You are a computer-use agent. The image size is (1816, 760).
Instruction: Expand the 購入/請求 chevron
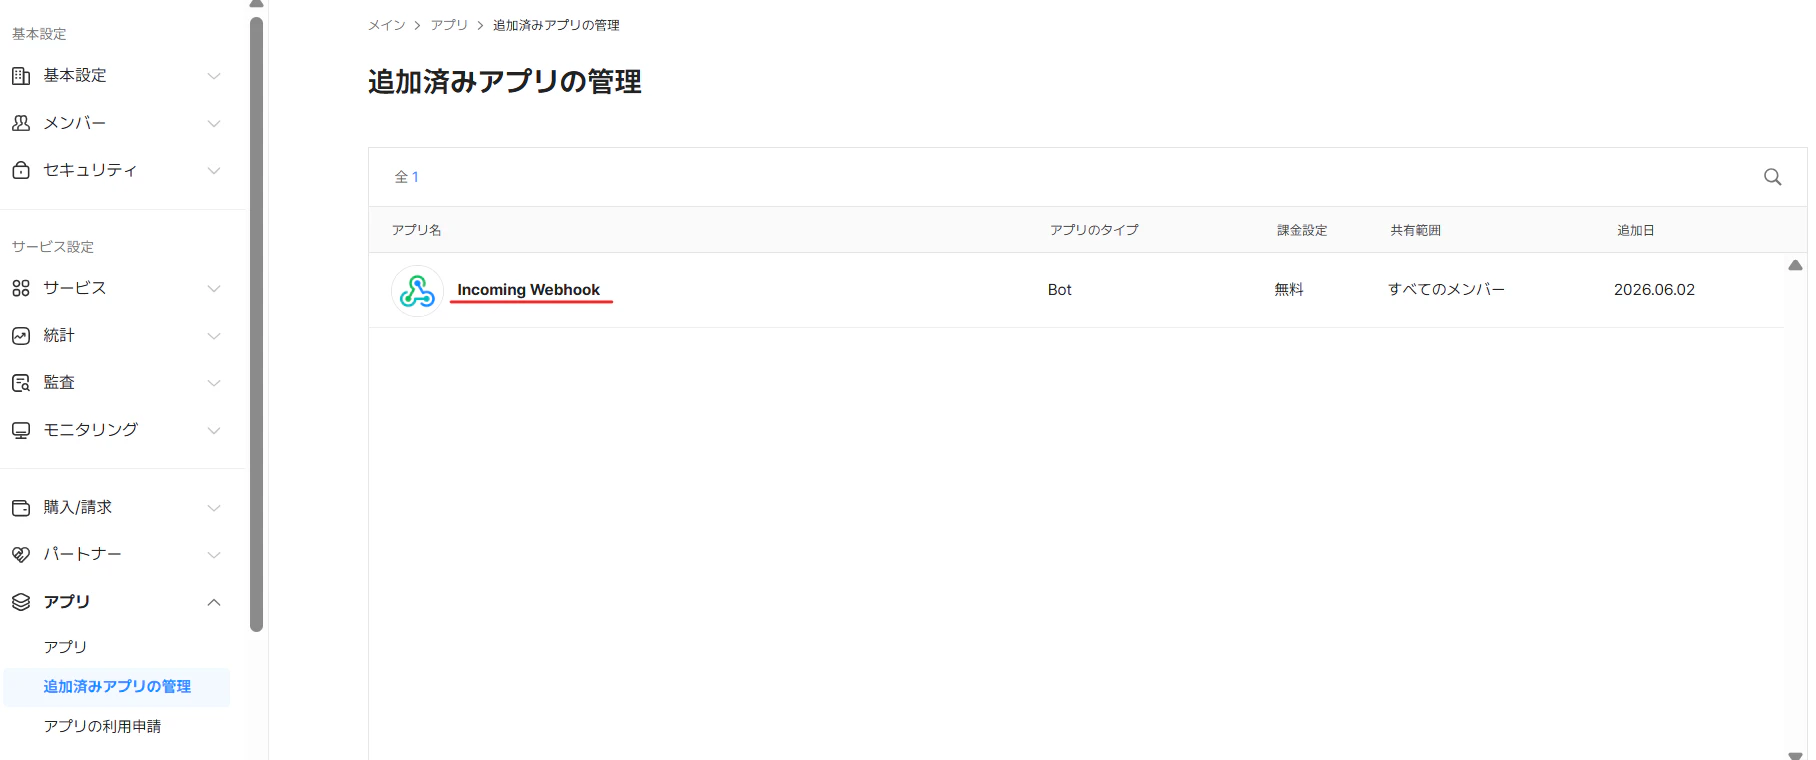(214, 508)
